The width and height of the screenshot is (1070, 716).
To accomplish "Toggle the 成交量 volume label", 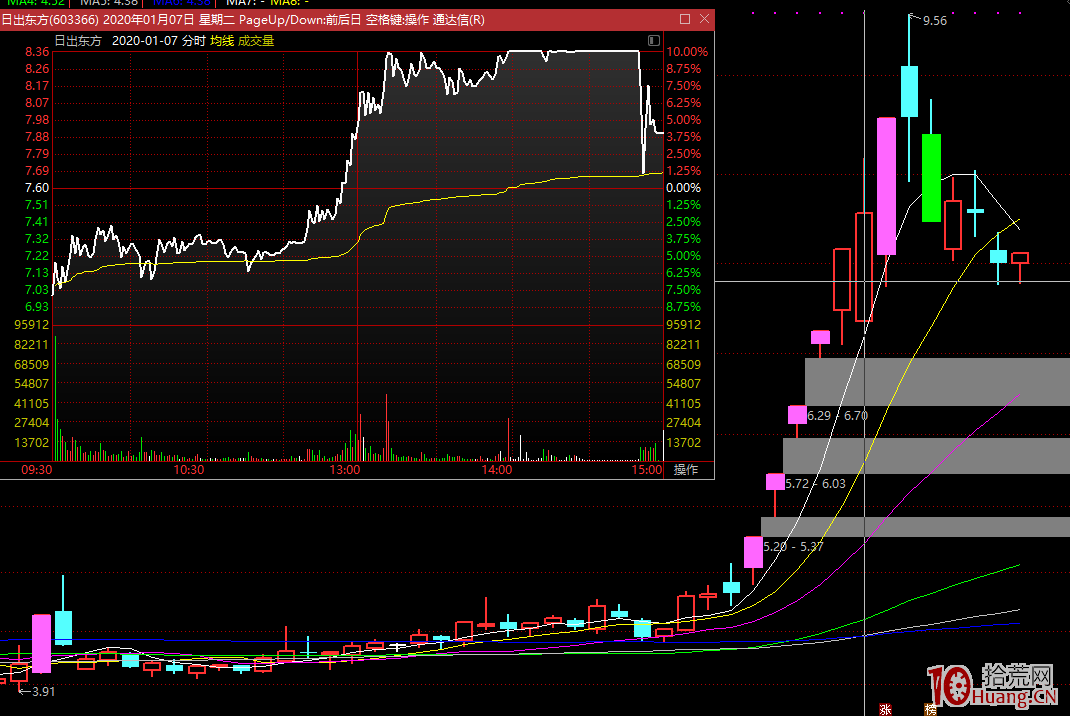I will [x=256, y=41].
